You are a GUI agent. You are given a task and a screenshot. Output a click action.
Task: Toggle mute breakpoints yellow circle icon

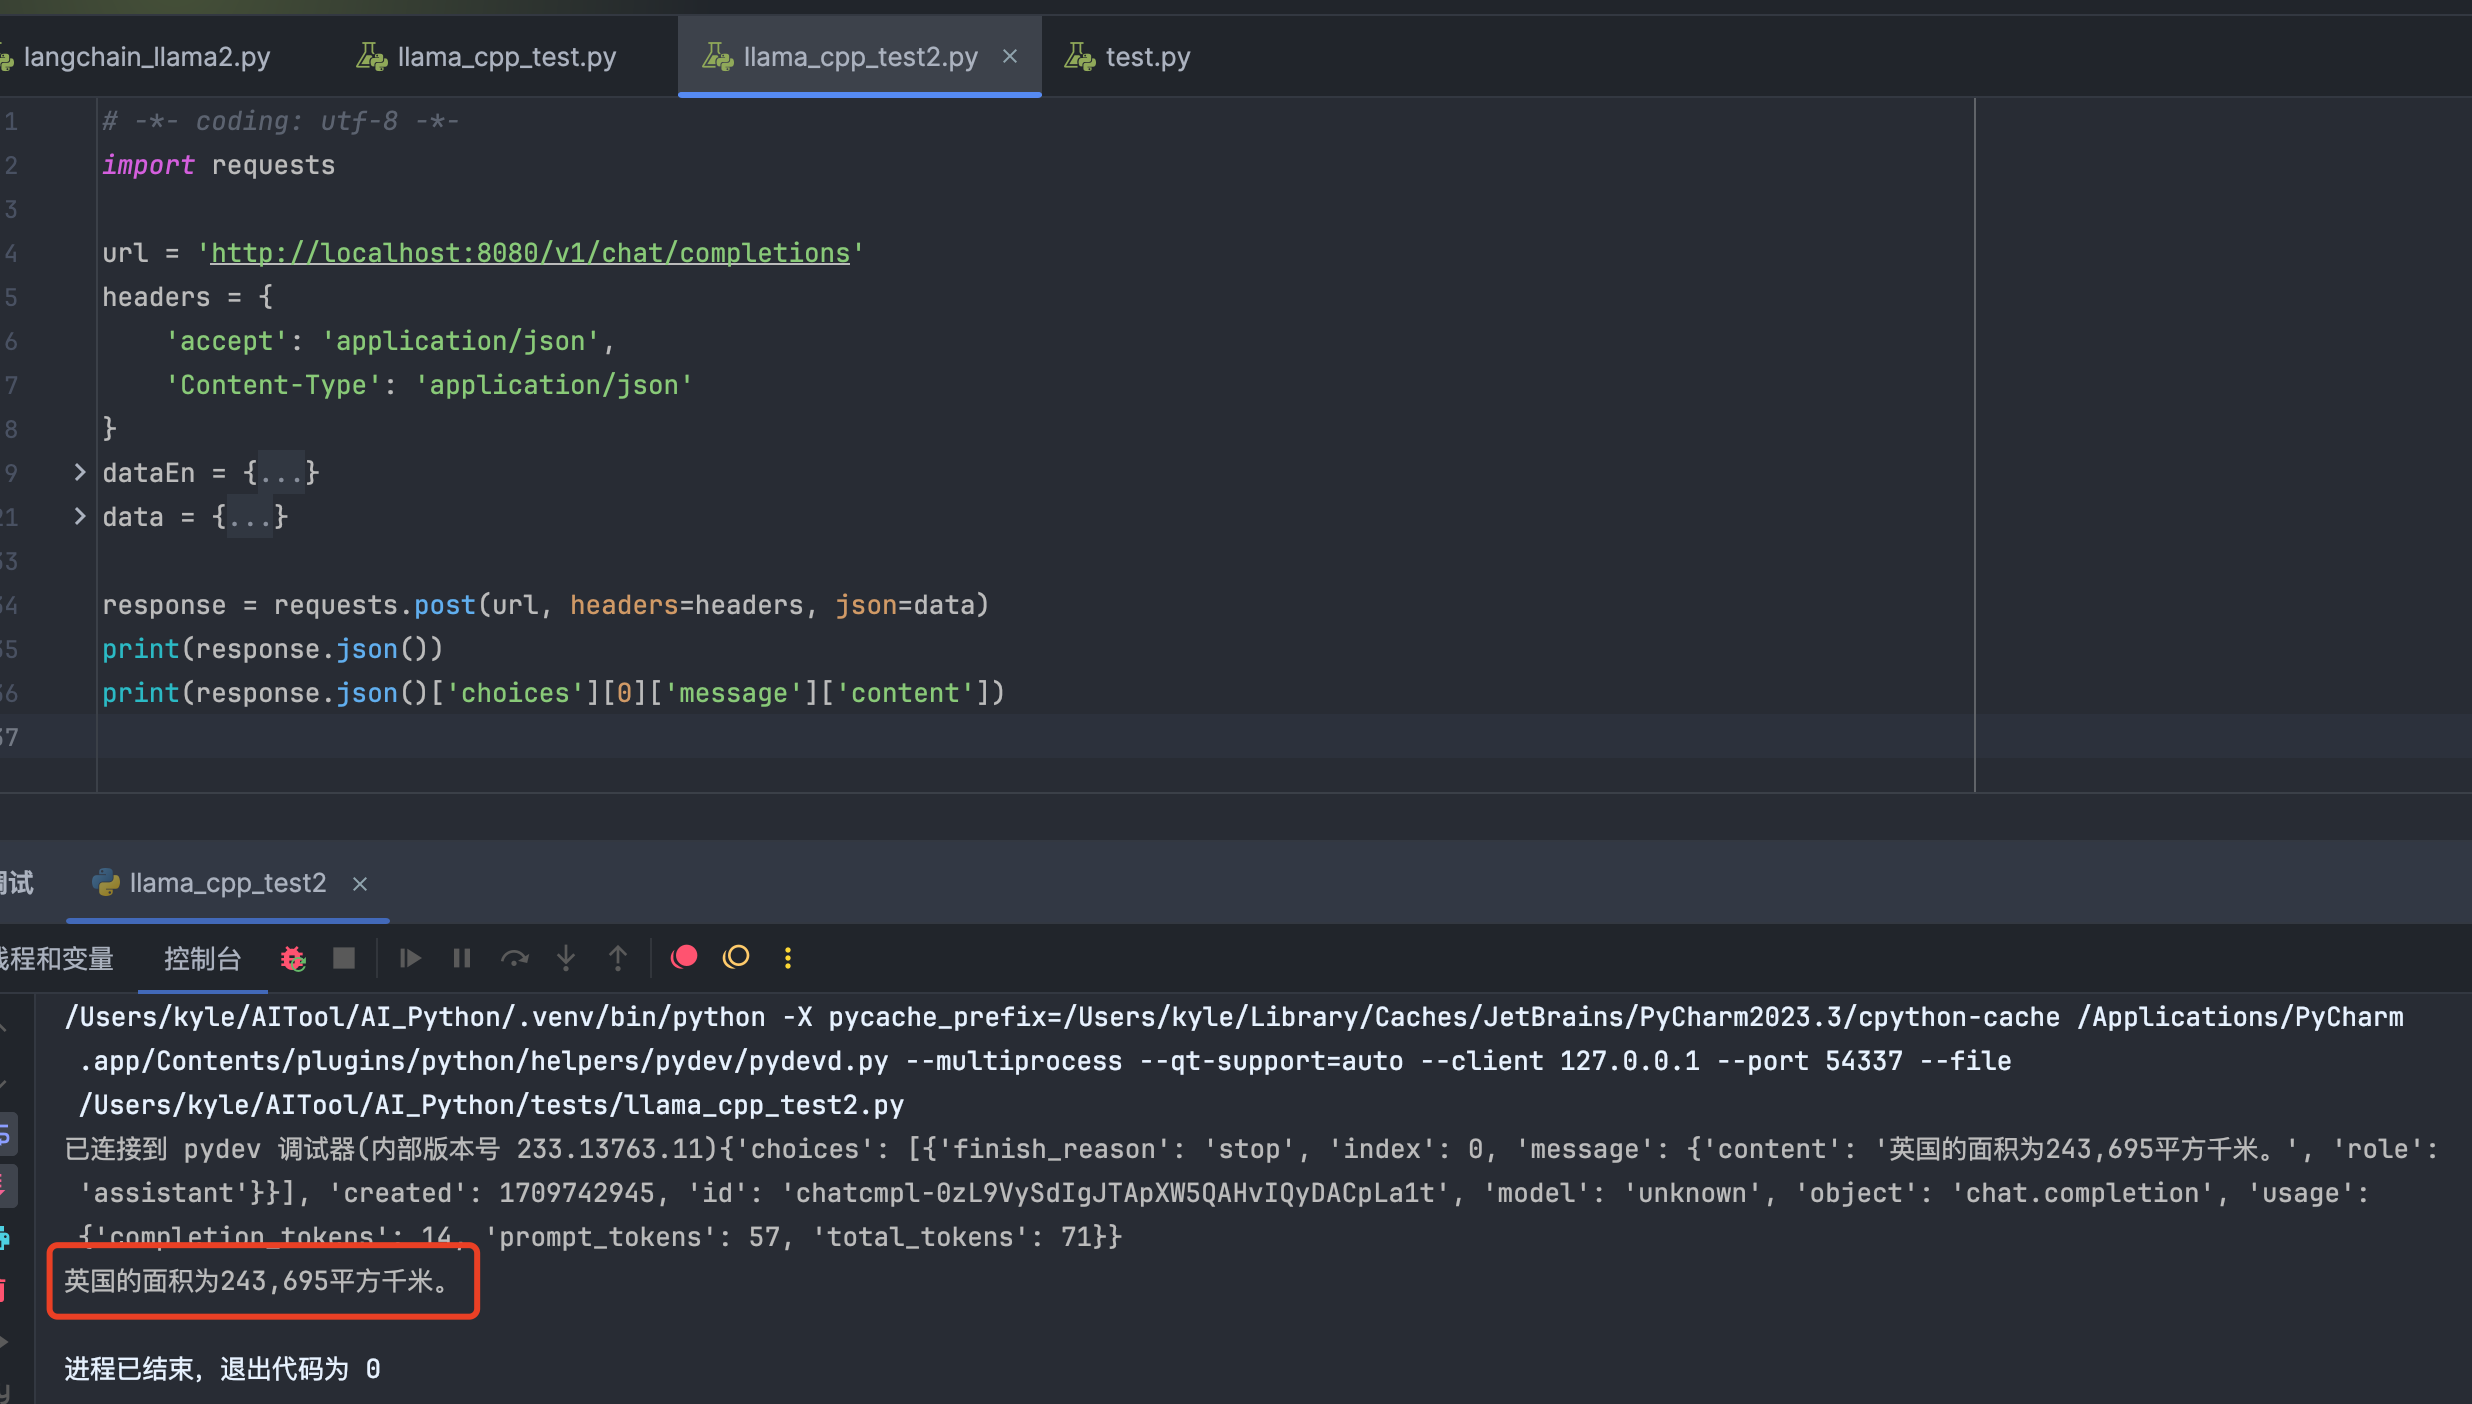coord(736,957)
